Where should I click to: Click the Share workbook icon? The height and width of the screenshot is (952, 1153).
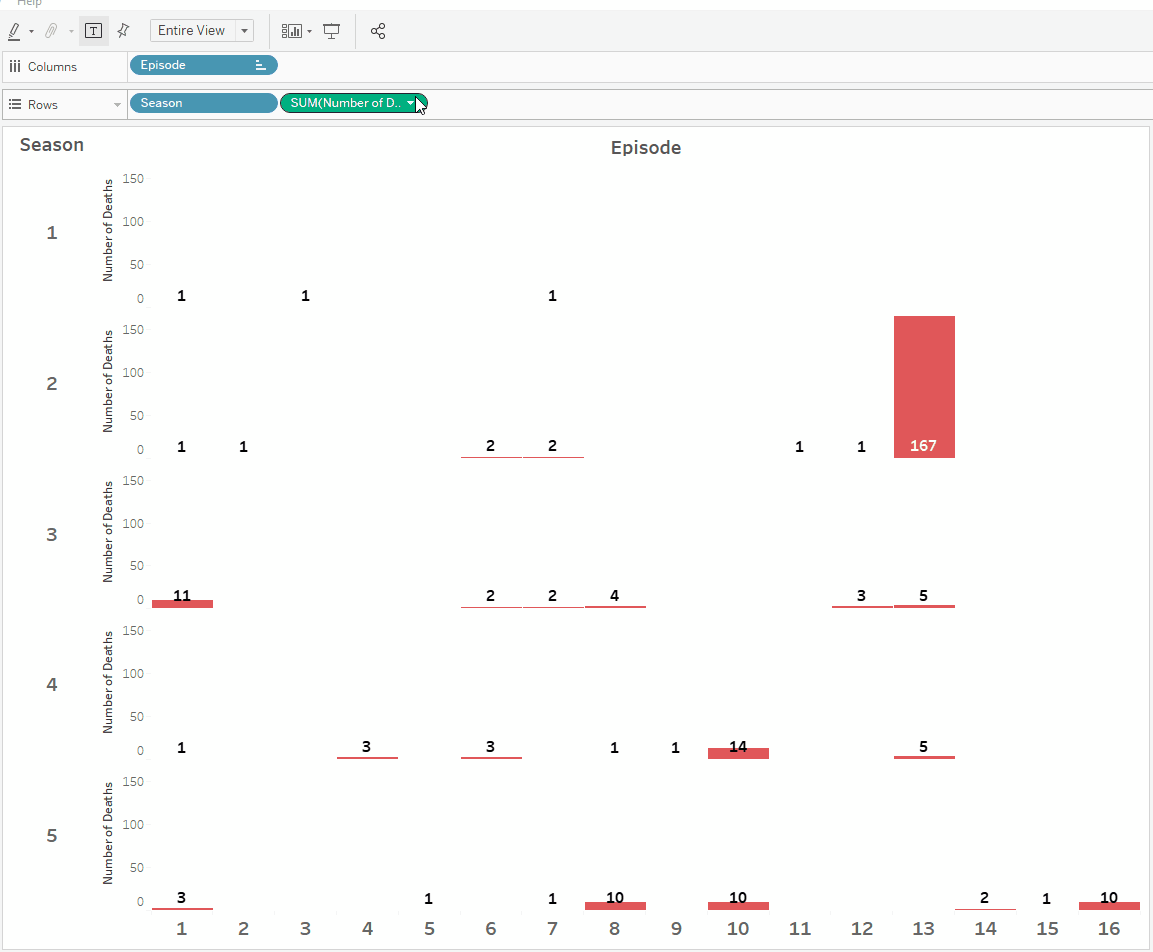click(x=378, y=31)
